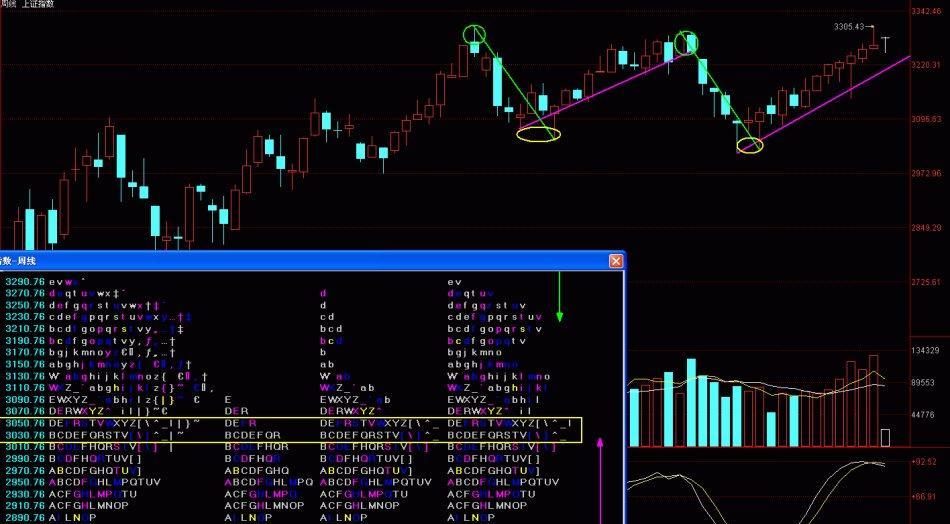This screenshot has height=524, width=950.
Task: Select the 2890.76 price row label
Action: coord(25,518)
